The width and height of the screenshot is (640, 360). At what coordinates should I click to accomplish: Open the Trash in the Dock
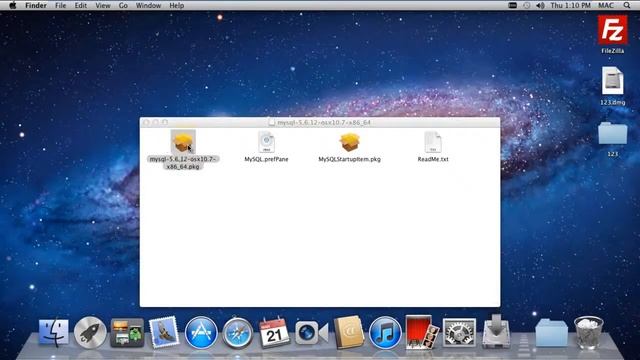589,333
